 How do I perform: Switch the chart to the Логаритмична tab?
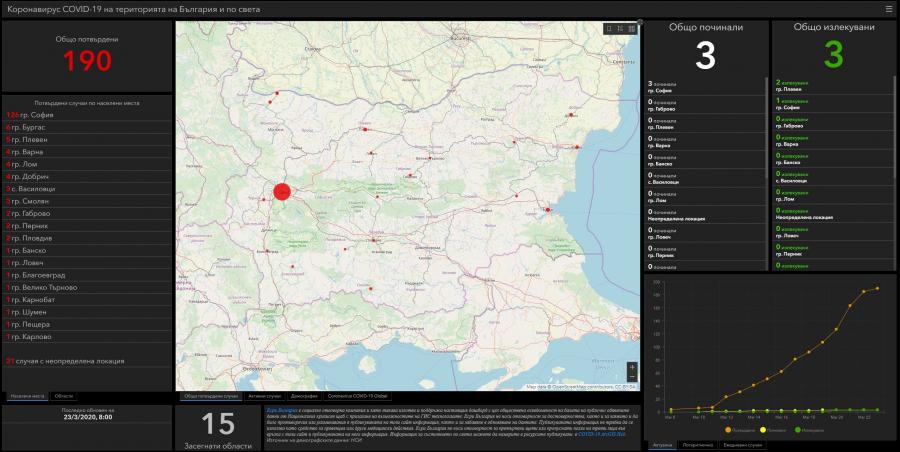click(x=697, y=444)
